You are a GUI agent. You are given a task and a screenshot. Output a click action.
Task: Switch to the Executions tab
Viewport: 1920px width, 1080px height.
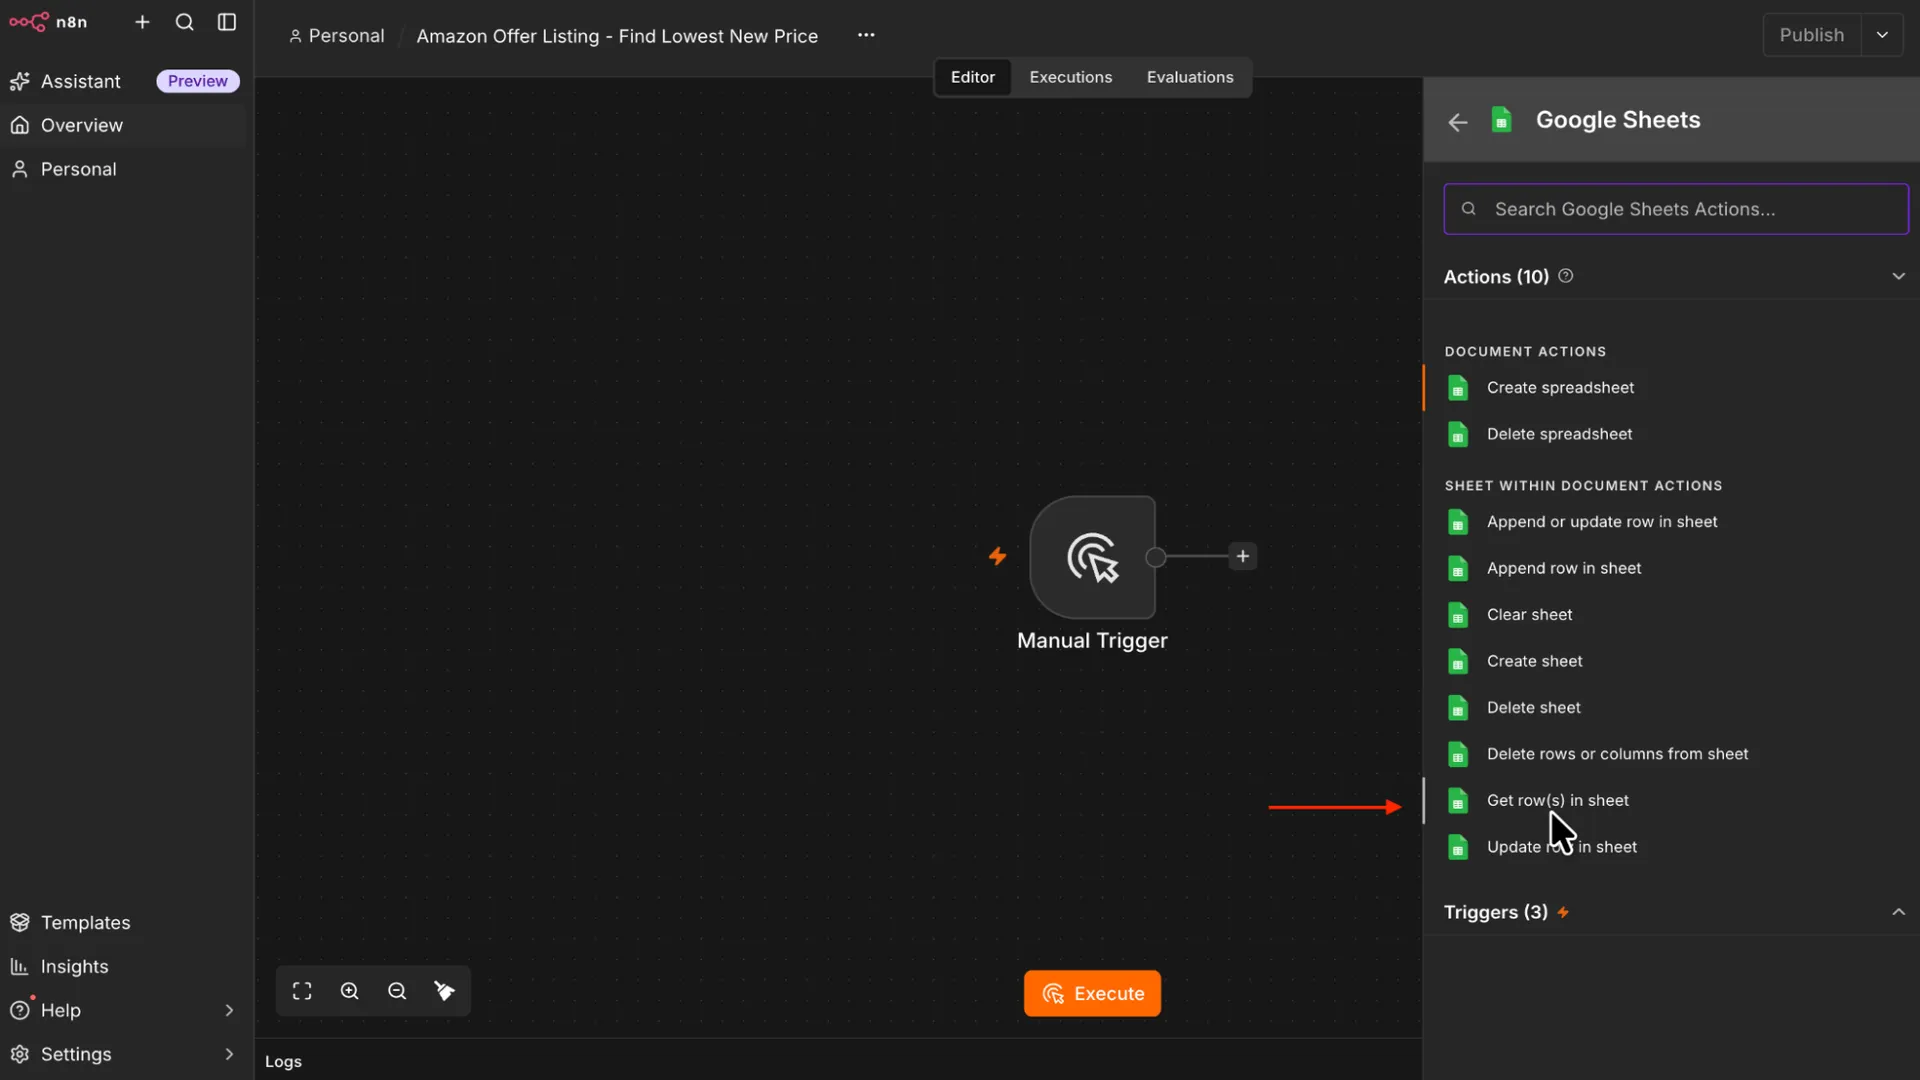tap(1070, 77)
